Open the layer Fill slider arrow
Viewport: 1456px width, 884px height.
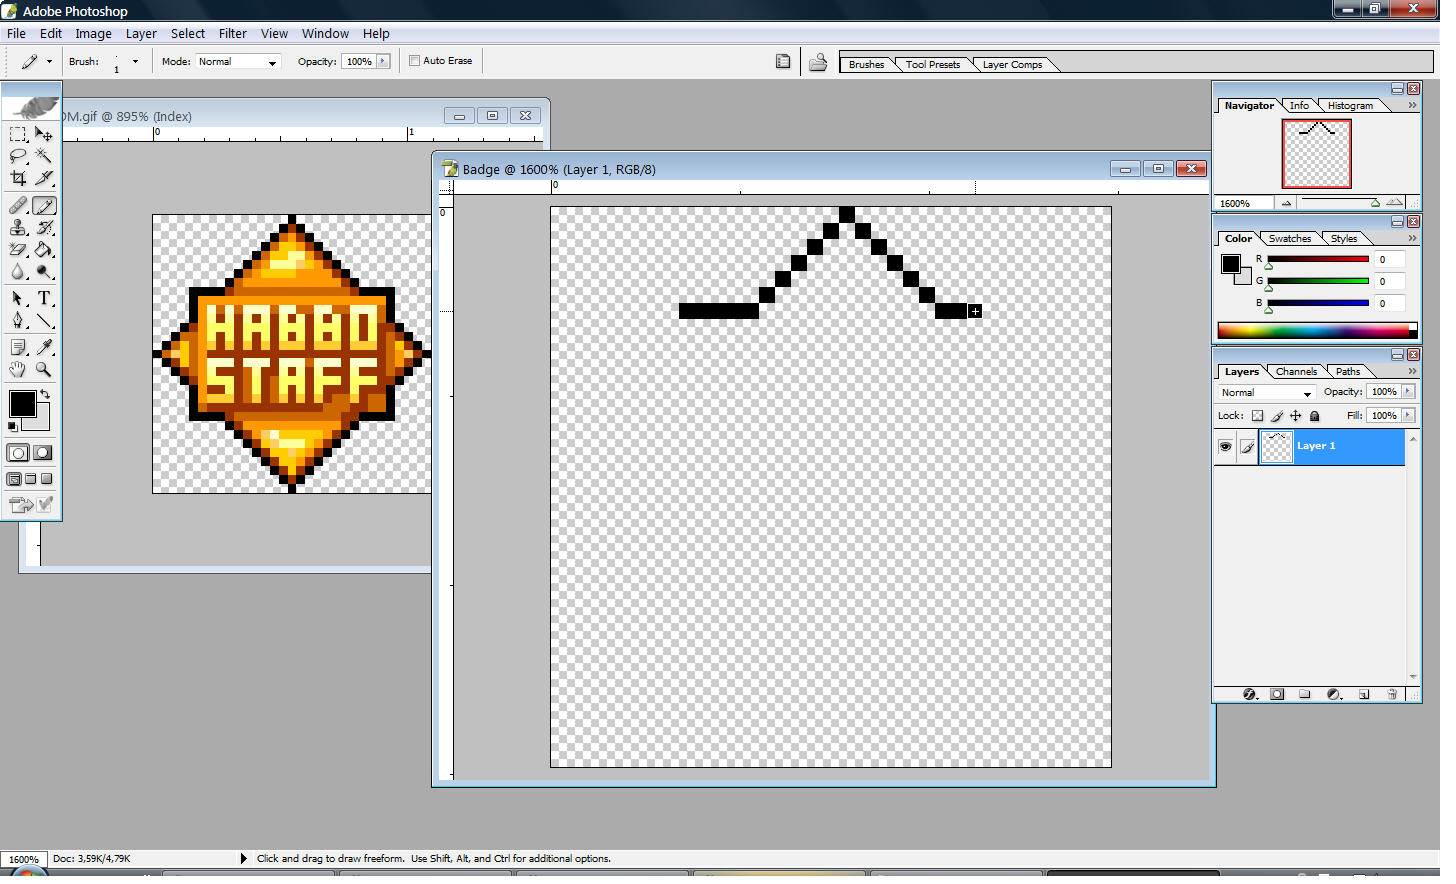1408,416
